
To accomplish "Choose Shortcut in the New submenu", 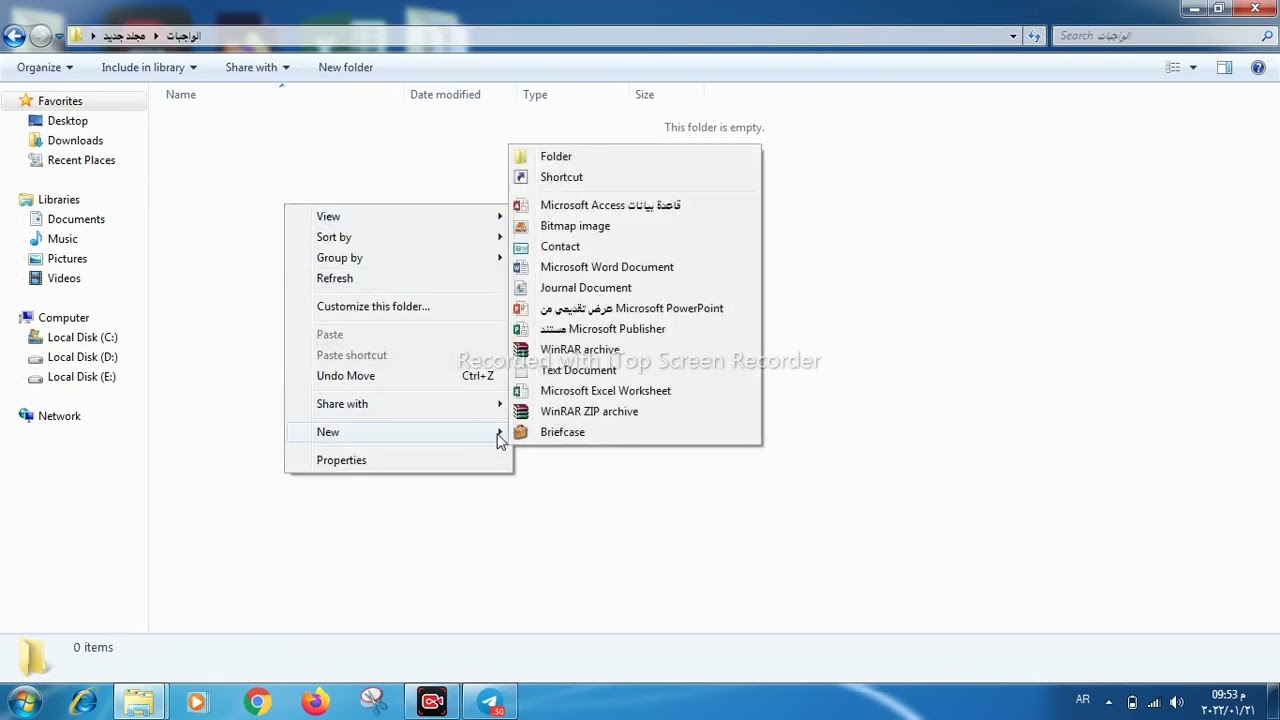I will pos(635,177).
